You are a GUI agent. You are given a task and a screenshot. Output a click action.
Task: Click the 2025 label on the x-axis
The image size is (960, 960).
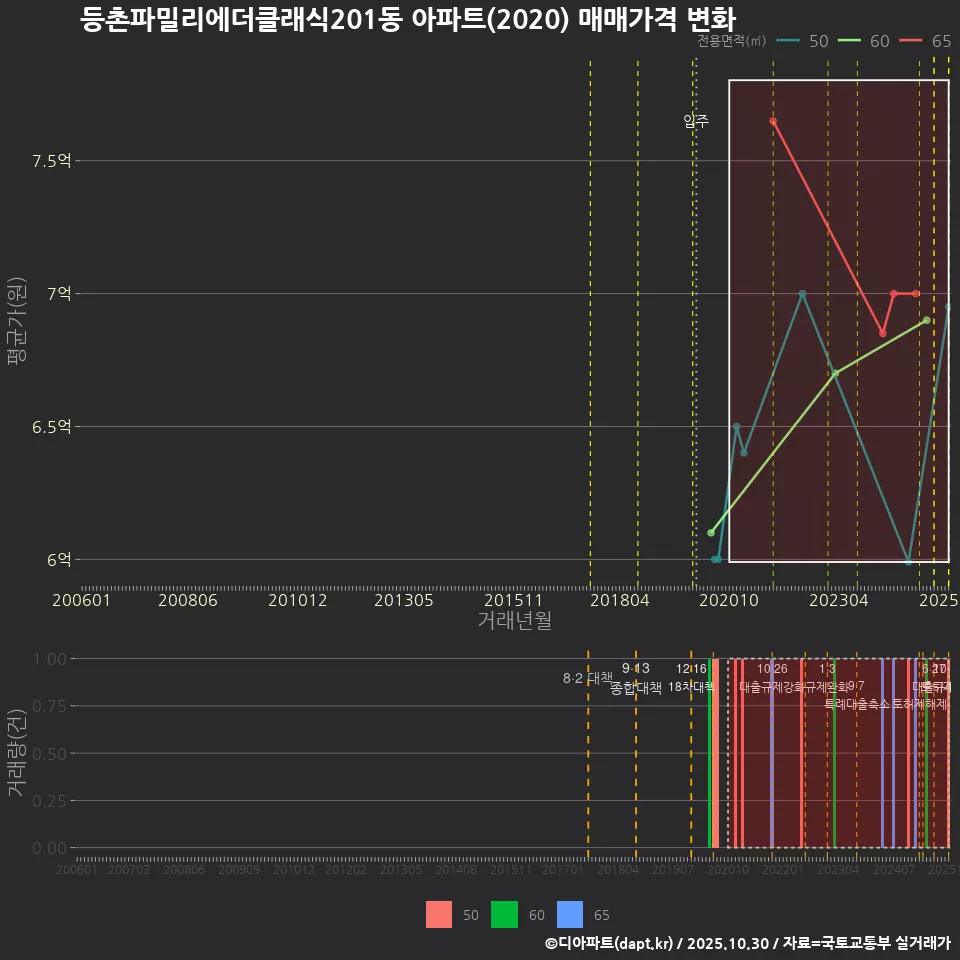coord(939,601)
